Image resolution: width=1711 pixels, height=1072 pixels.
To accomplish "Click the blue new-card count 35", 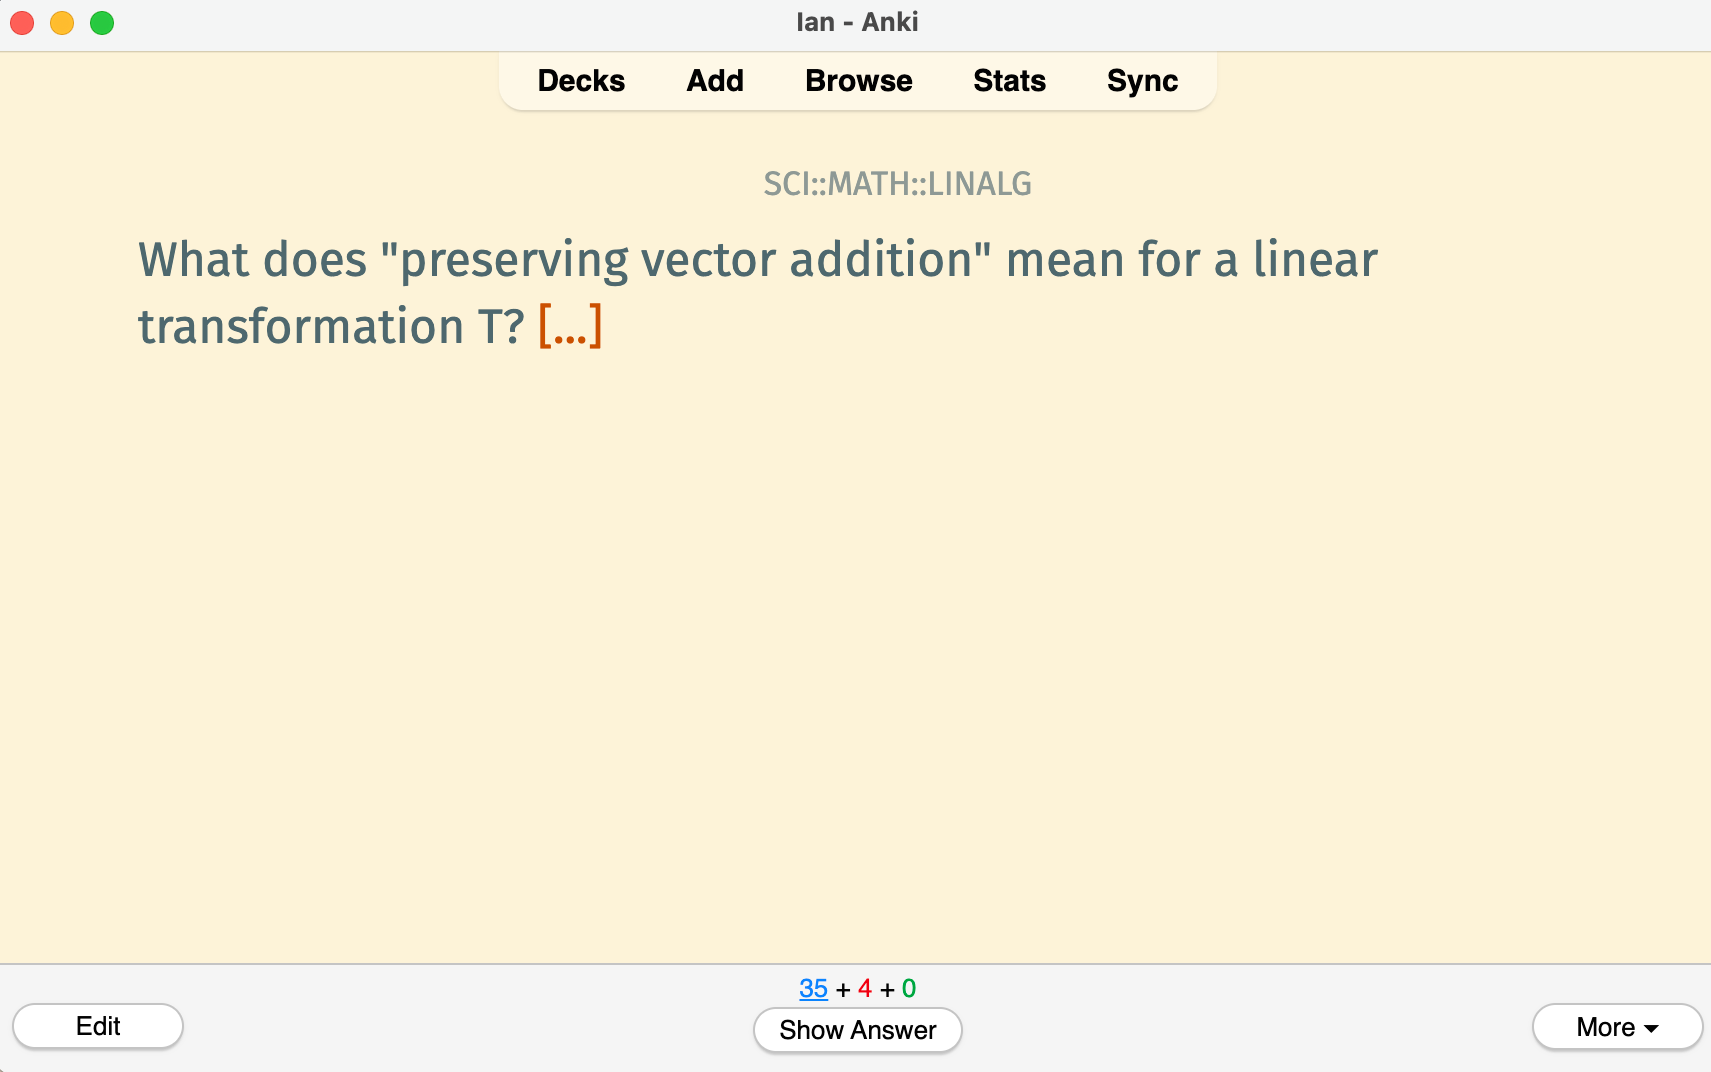I will [814, 989].
